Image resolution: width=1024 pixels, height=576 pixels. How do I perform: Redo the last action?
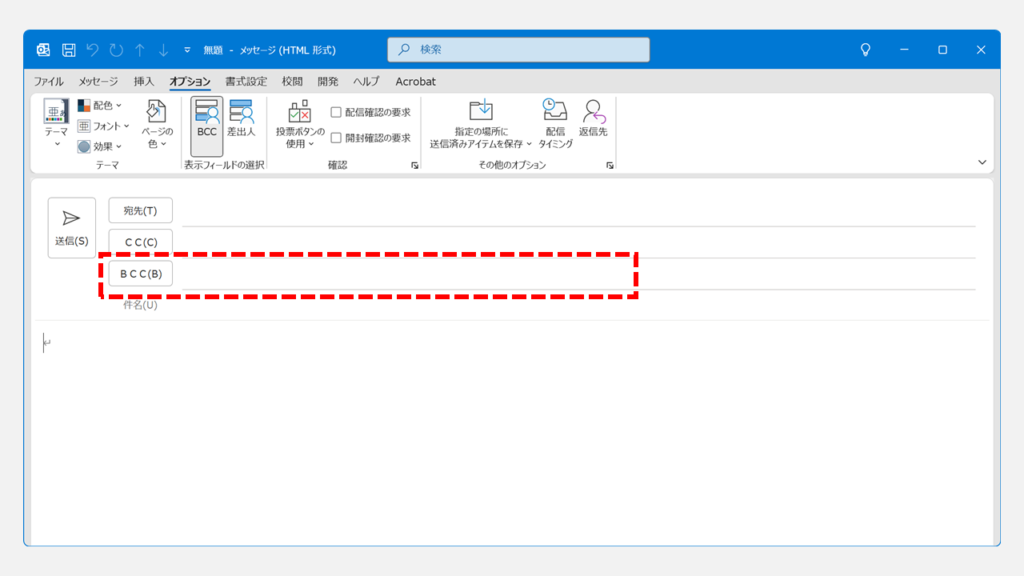(116, 50)
